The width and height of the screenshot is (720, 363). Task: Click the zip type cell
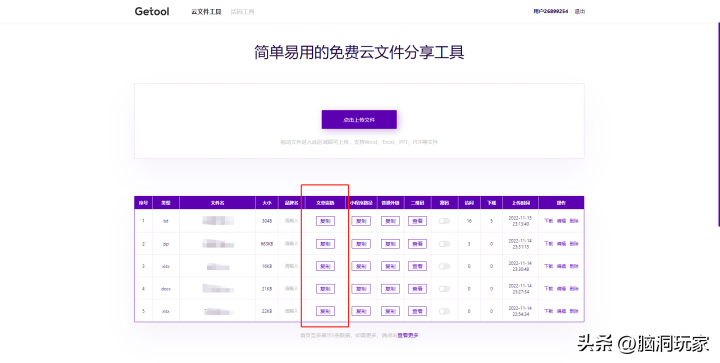click(166, 244)
